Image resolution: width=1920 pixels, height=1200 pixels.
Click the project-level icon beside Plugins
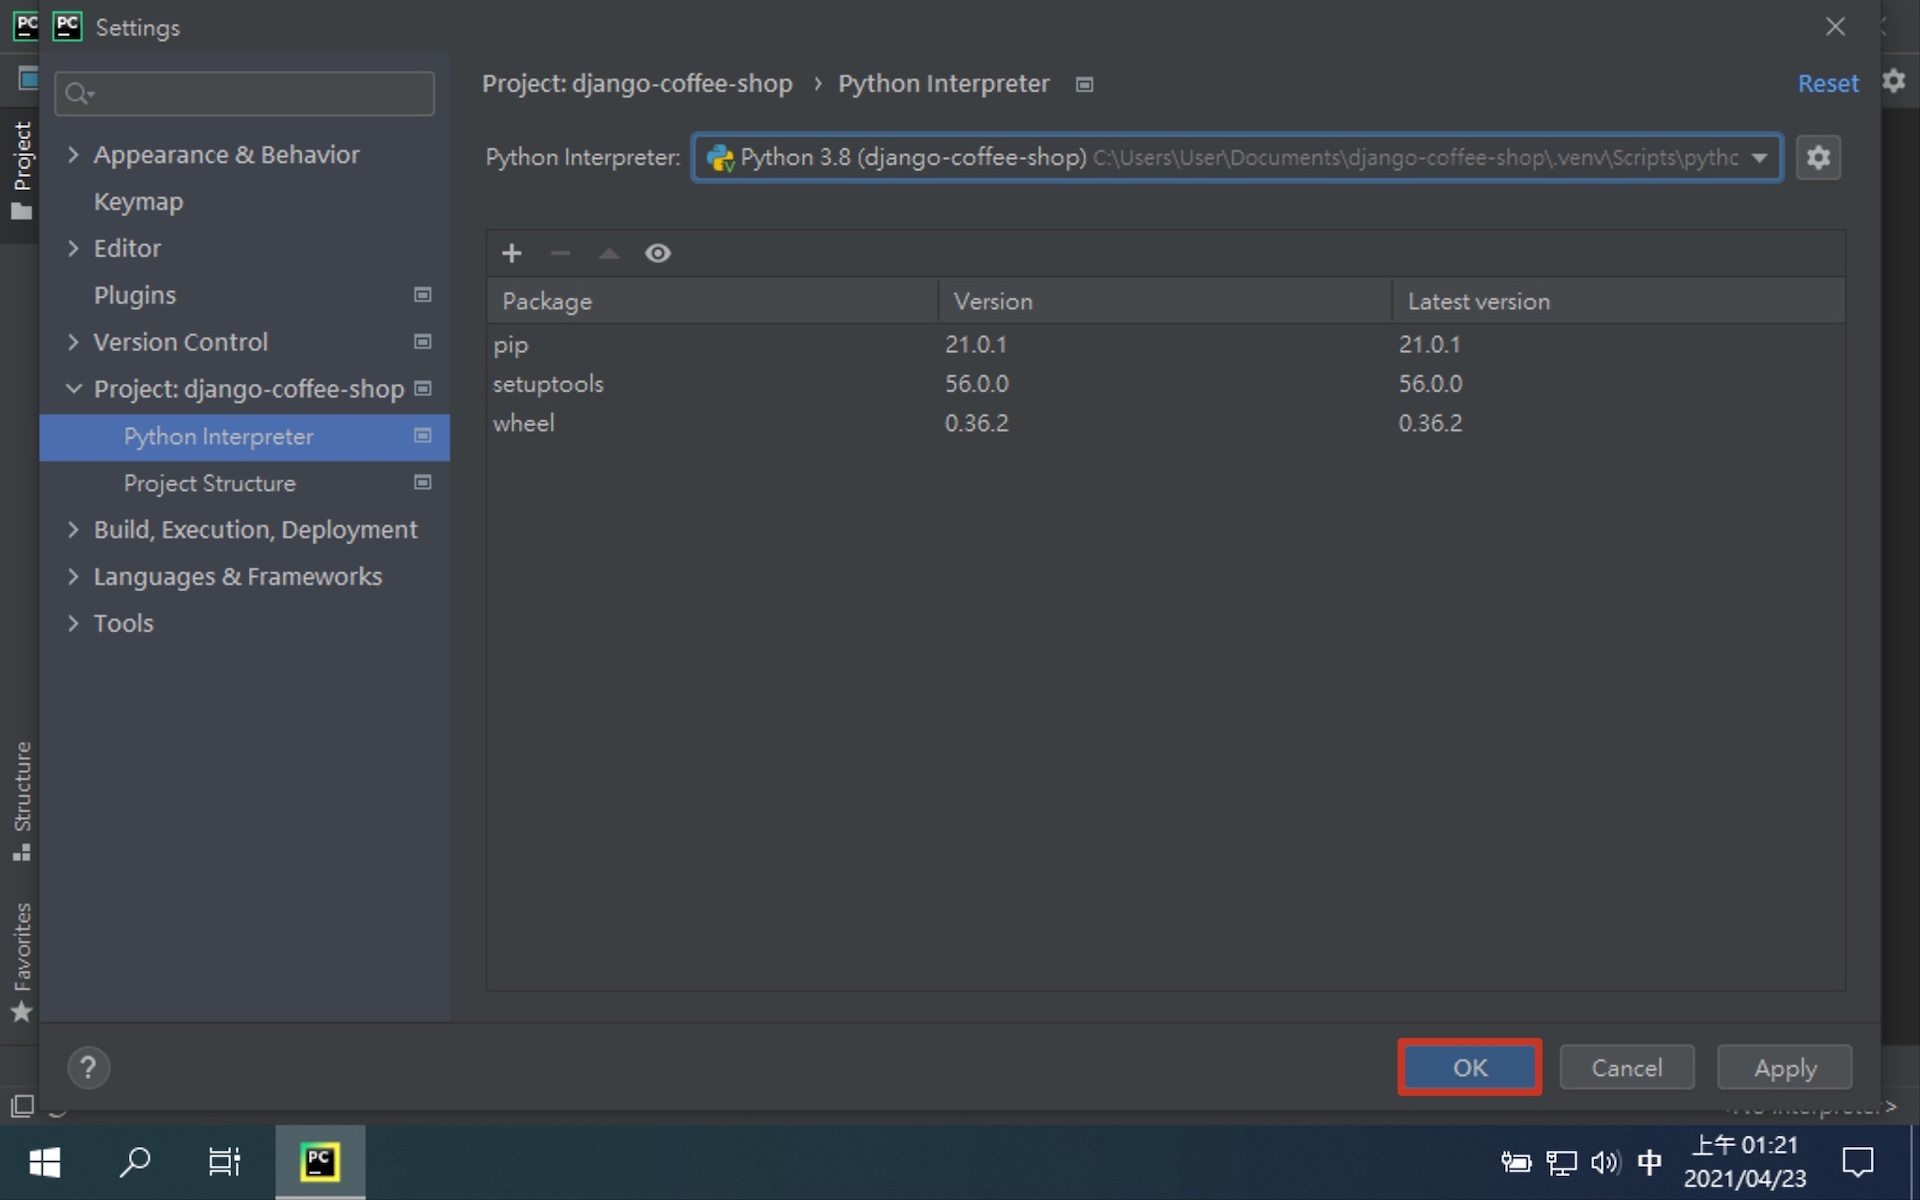[423, 295]
